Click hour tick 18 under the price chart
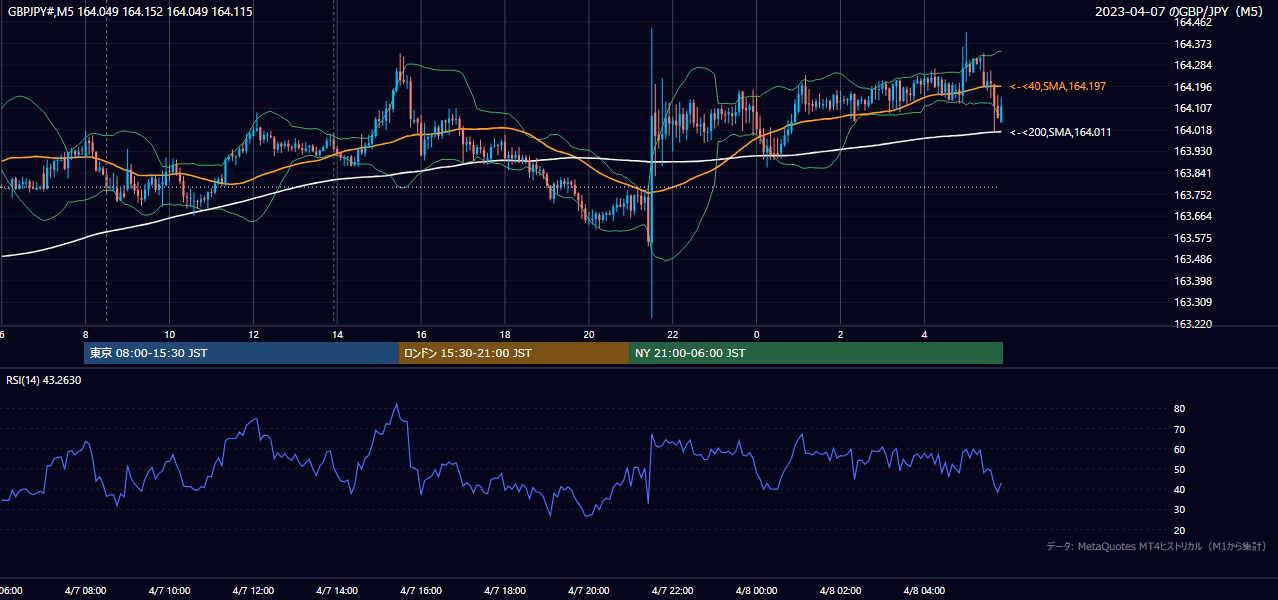This screenshot has width=1278, height=600. (x=505, y=334)
